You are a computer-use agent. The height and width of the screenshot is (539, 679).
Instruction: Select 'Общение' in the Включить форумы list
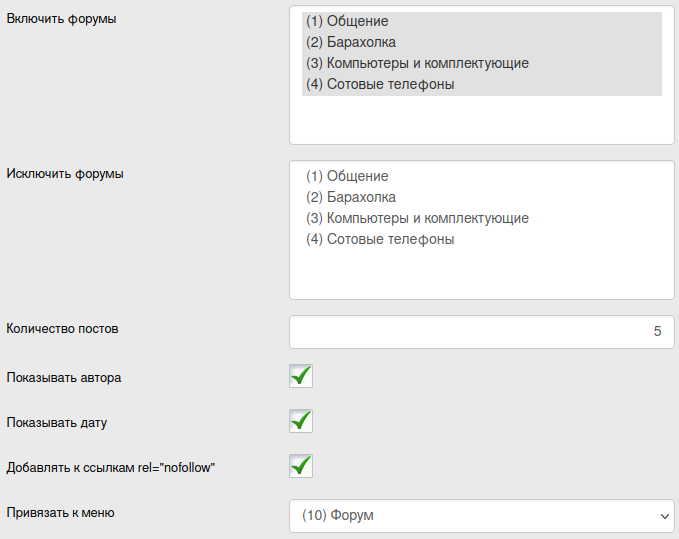pos(346,21)
